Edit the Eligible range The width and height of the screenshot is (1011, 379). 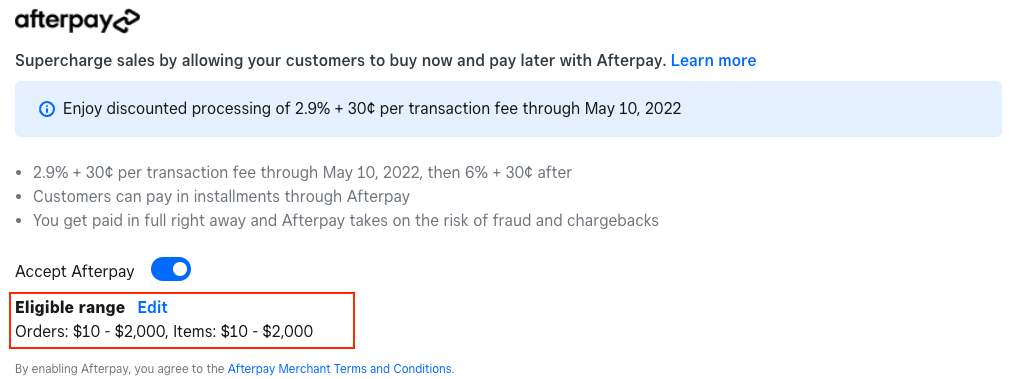pyautogui.click(x=152, y=307)
